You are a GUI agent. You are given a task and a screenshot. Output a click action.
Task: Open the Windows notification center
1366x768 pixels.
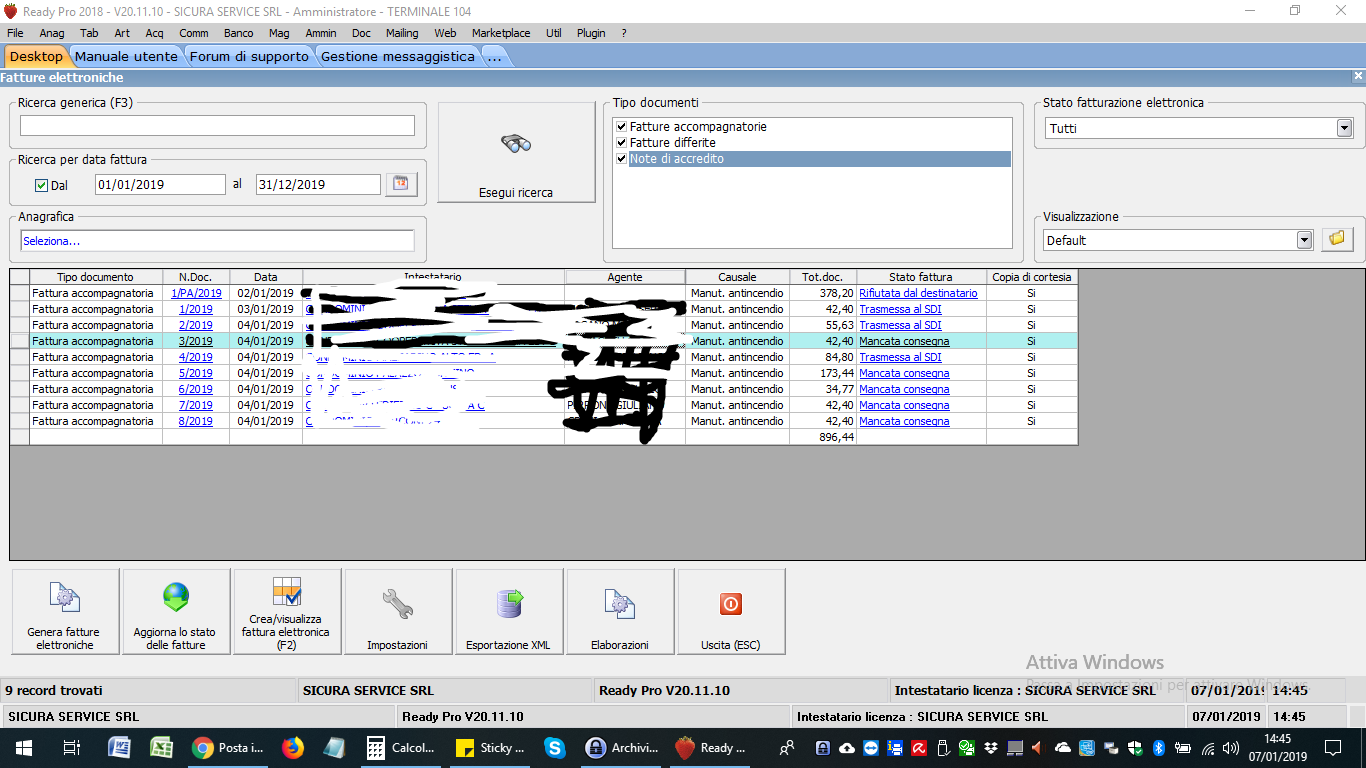pos(1332,747)
